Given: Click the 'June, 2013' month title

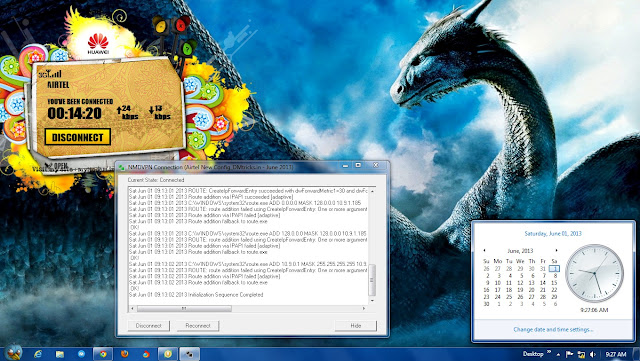Looking at the screenshot, I should click(520, 250).
